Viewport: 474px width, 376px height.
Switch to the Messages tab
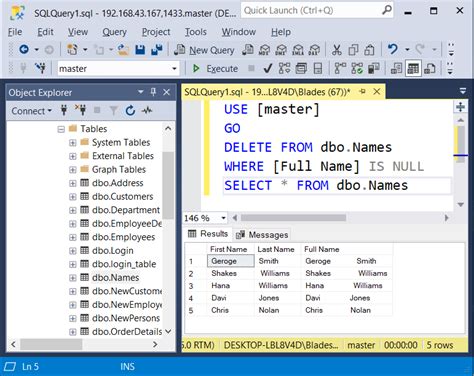tap(262, 235)
